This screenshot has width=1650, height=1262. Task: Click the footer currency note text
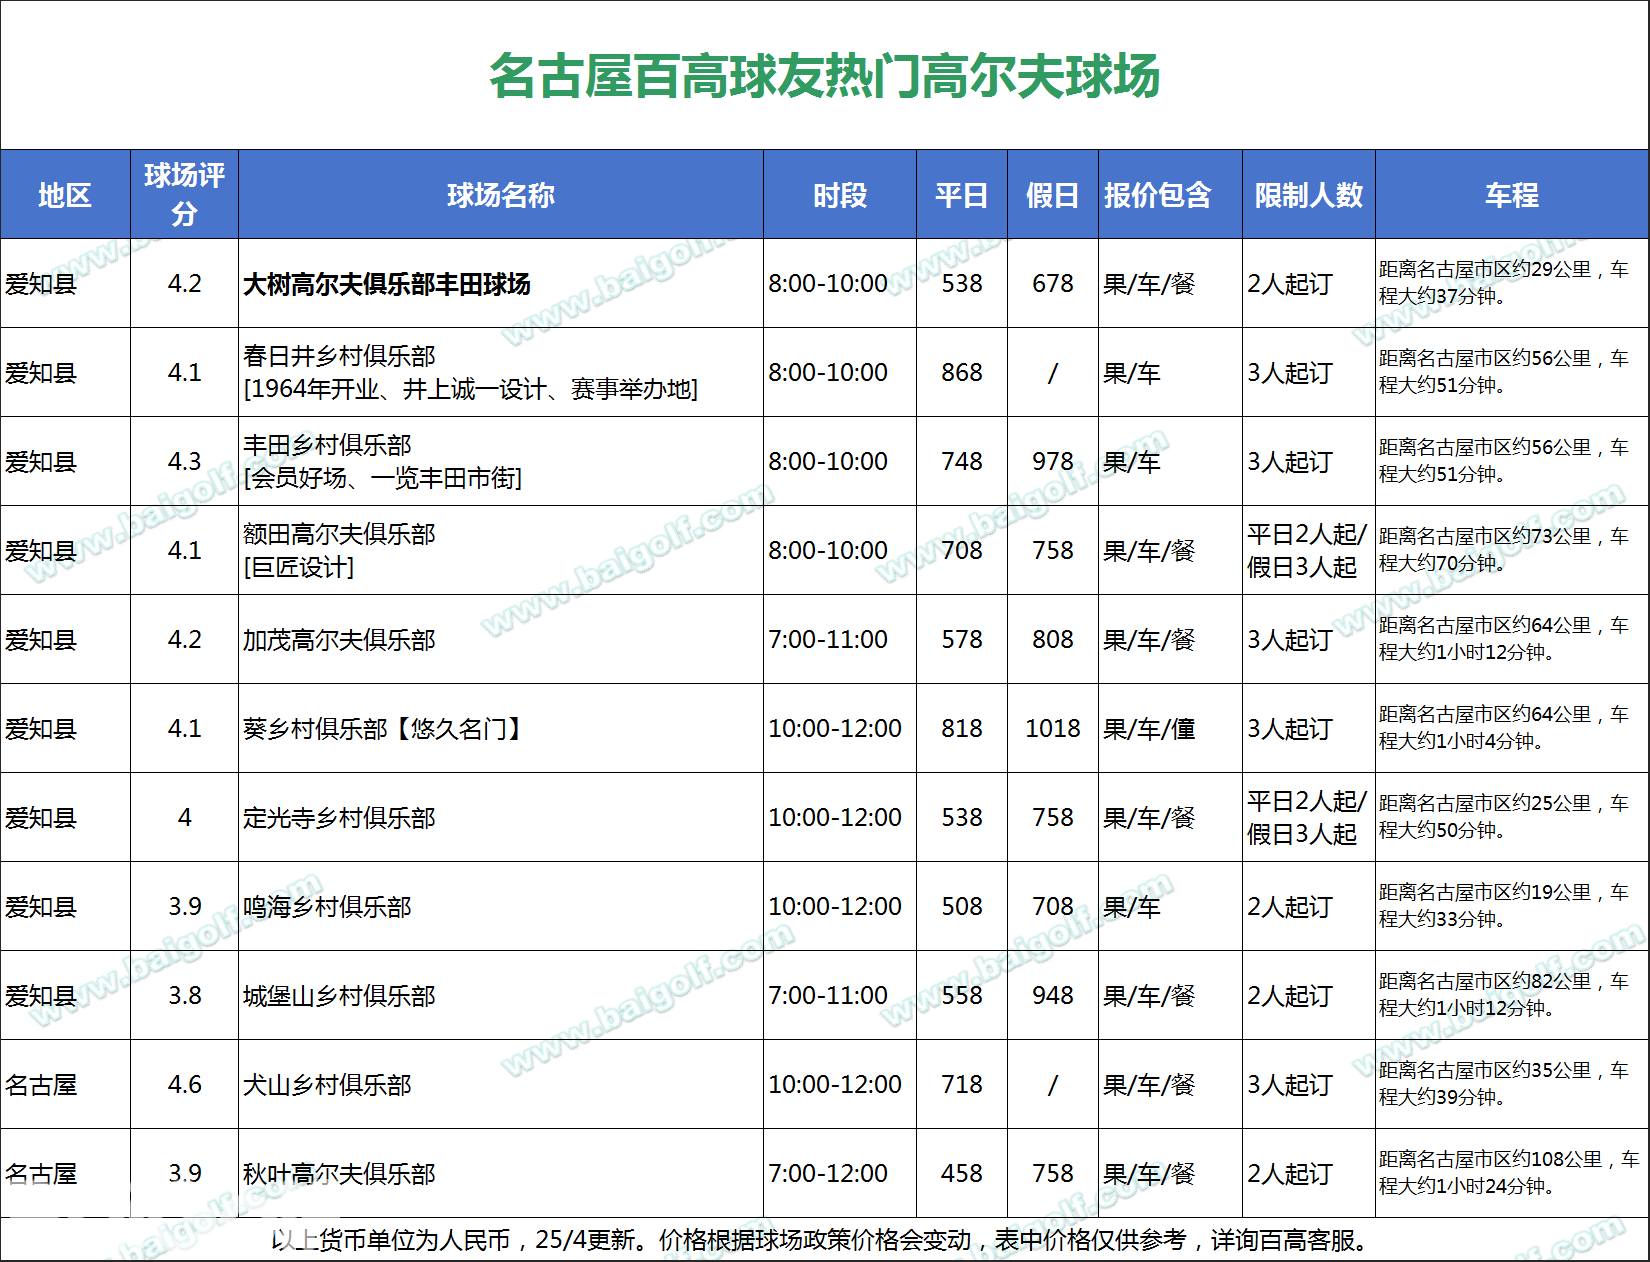point(820,1240)
